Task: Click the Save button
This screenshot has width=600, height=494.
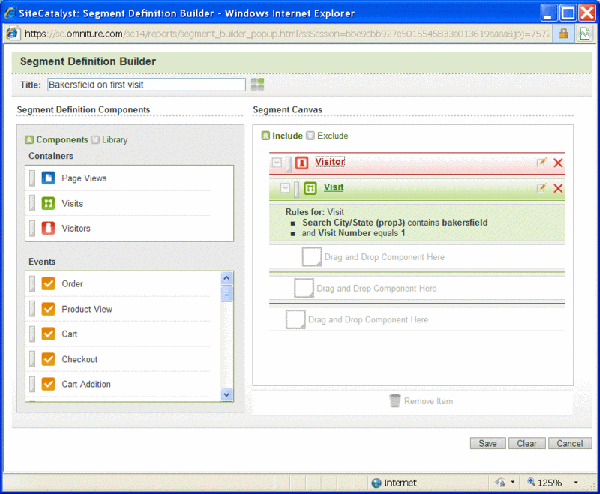Action: point(488,443)
